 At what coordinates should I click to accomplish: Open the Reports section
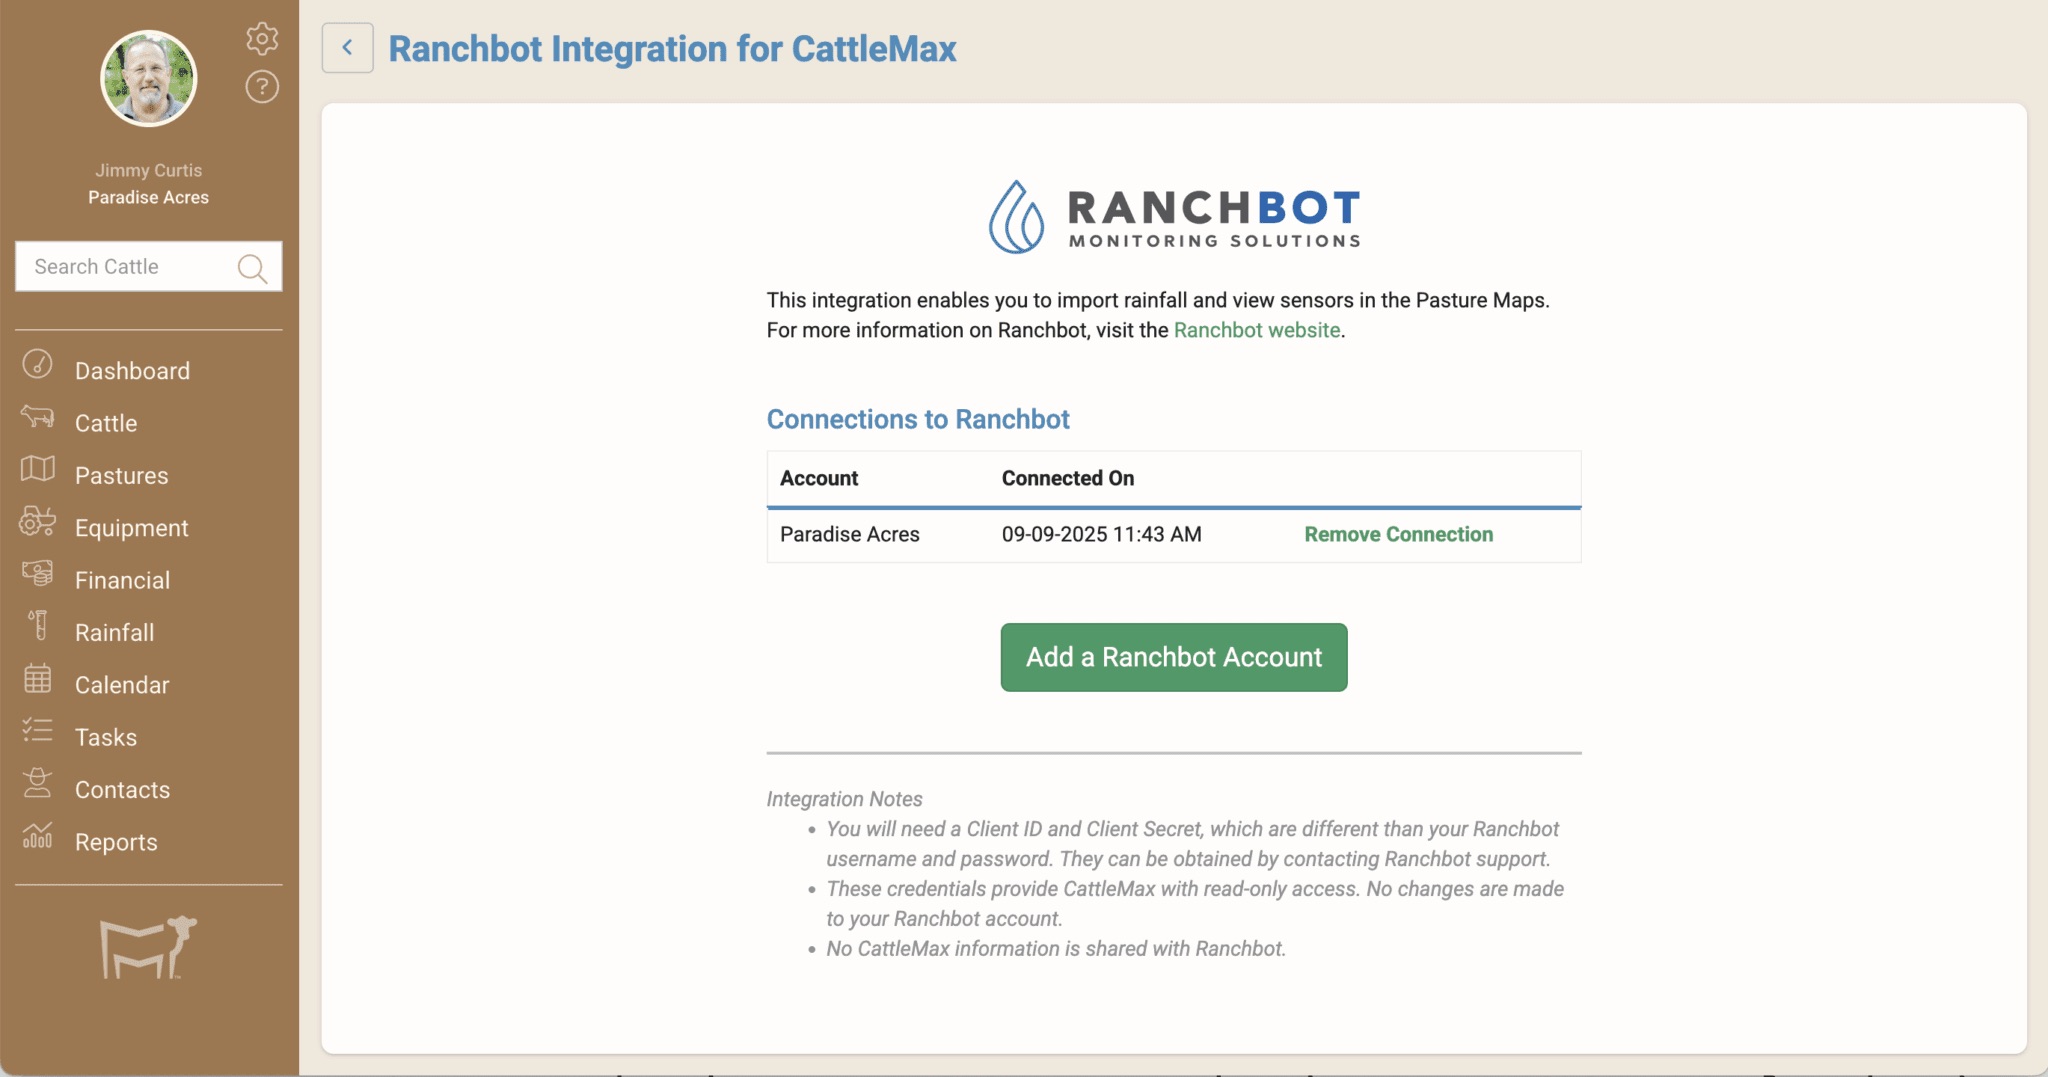click(116, 842)
